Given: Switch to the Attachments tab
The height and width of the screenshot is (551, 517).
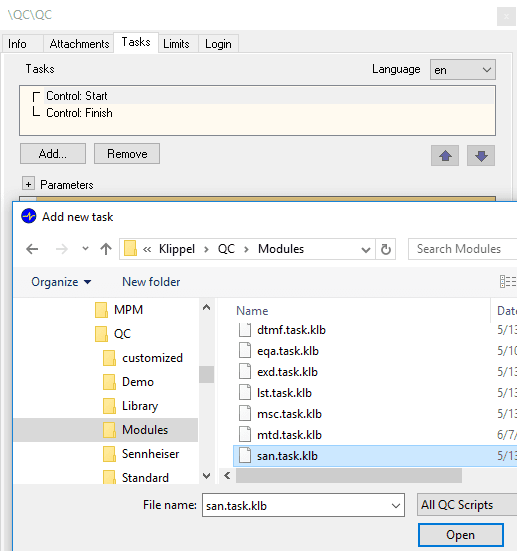Looking at the screenshot, I should tap(79, 44).
